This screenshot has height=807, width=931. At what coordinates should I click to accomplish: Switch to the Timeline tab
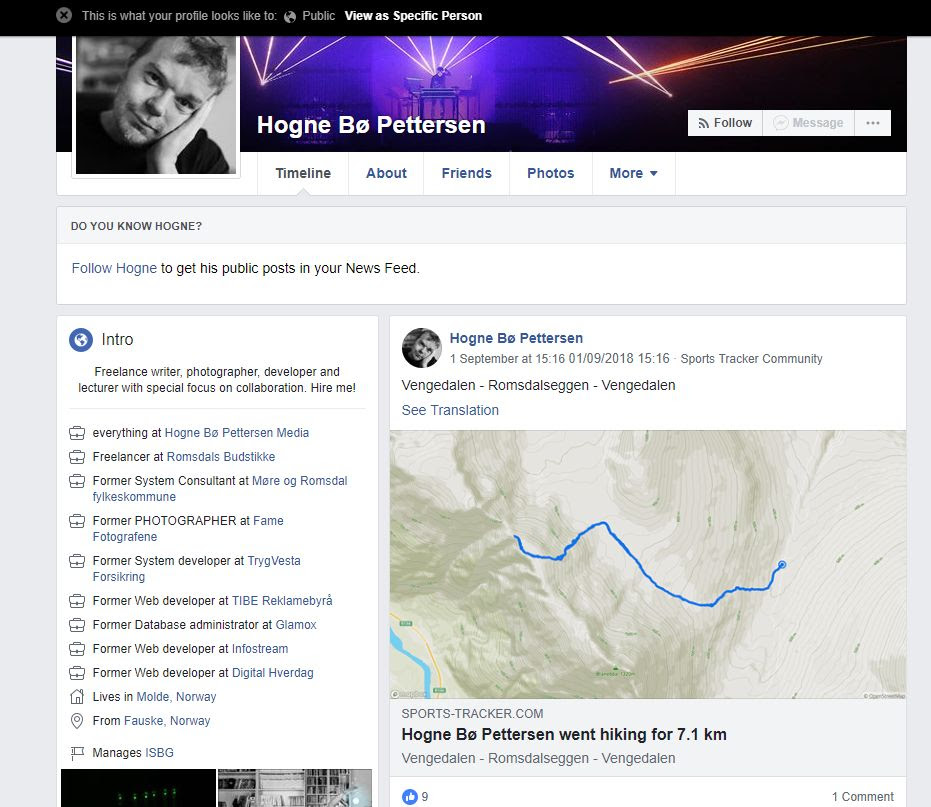coord(303,173)
